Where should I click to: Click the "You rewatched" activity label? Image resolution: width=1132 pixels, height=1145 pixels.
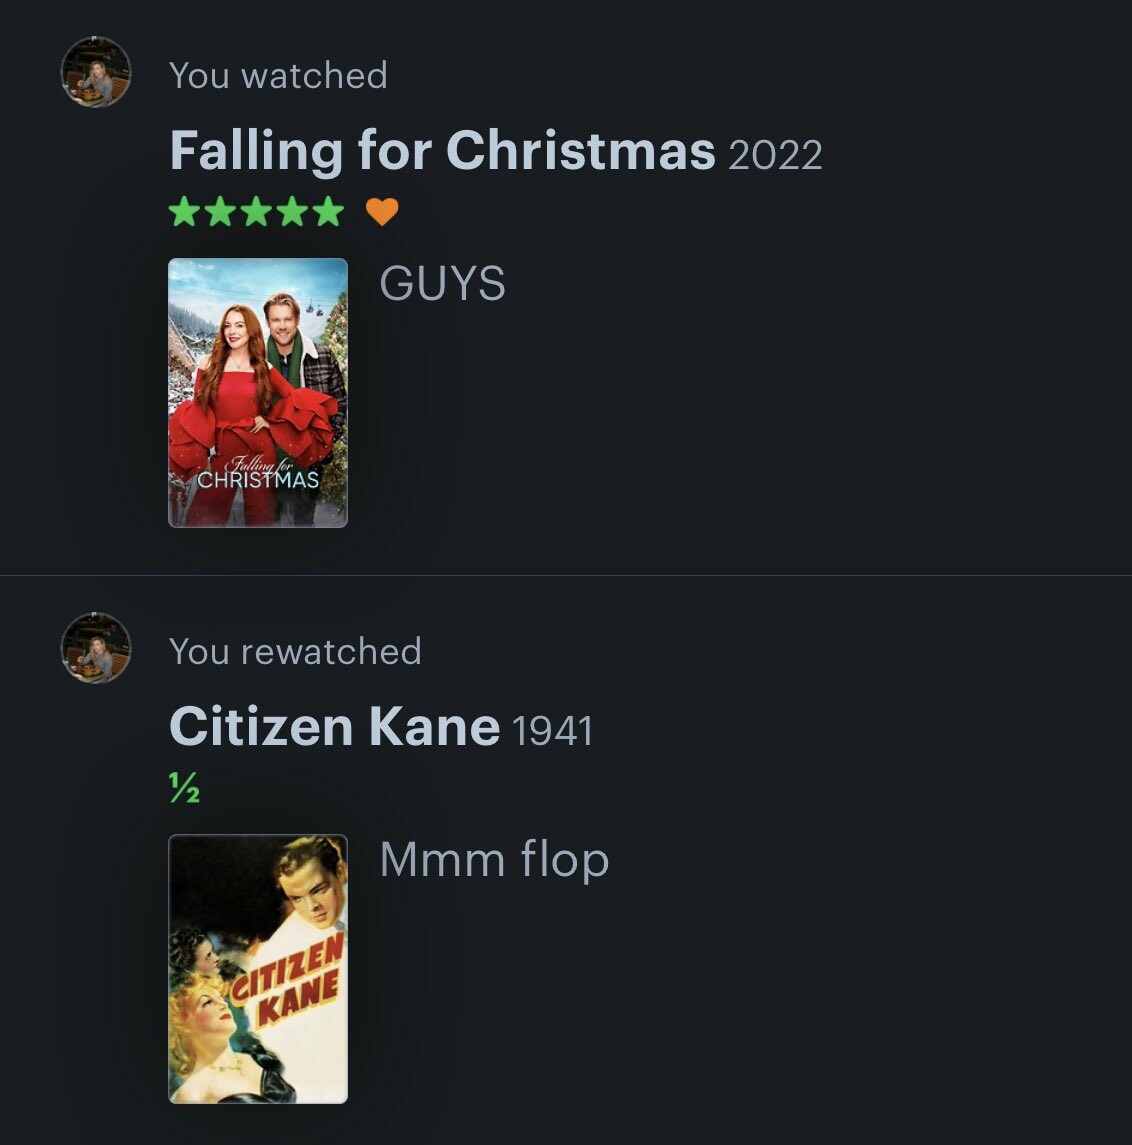[295, 651]
